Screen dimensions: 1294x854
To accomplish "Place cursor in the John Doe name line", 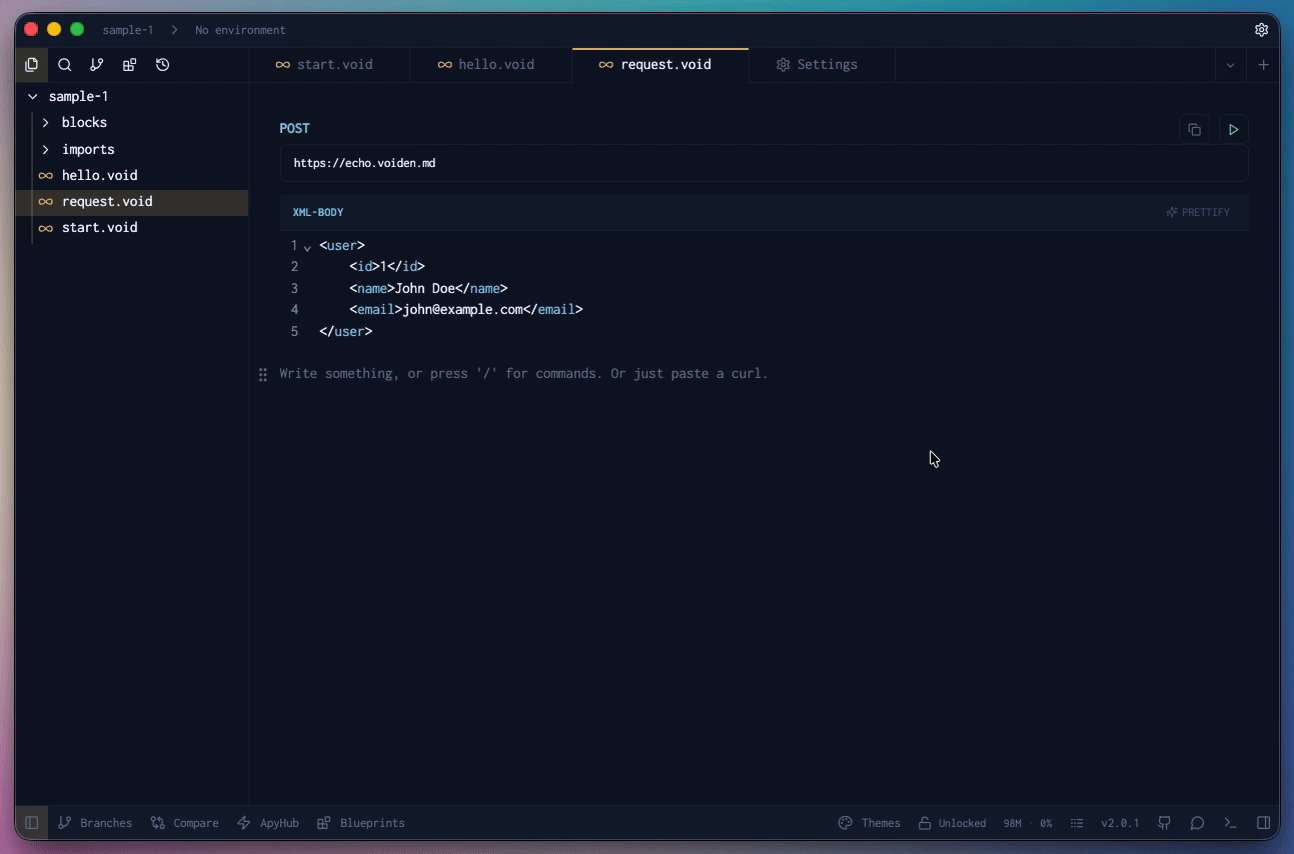I will [x=429, y=288].
